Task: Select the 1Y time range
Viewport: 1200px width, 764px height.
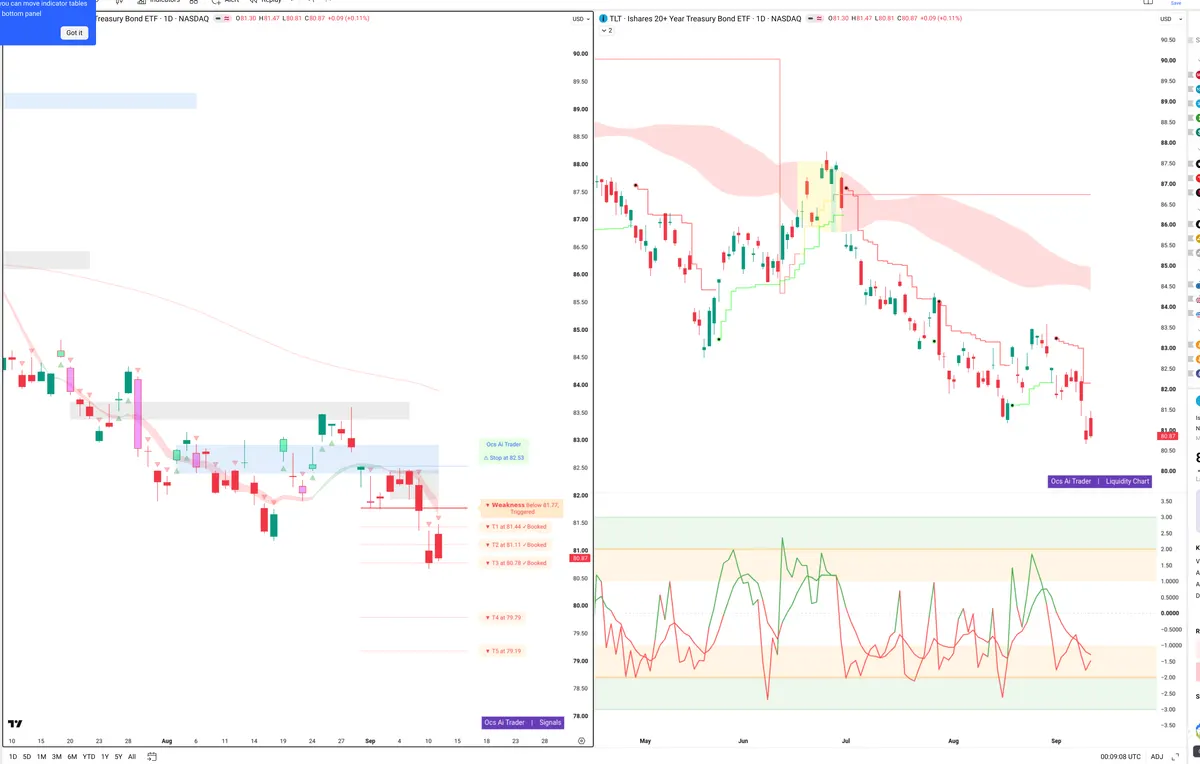Action: tap(105, 756)
